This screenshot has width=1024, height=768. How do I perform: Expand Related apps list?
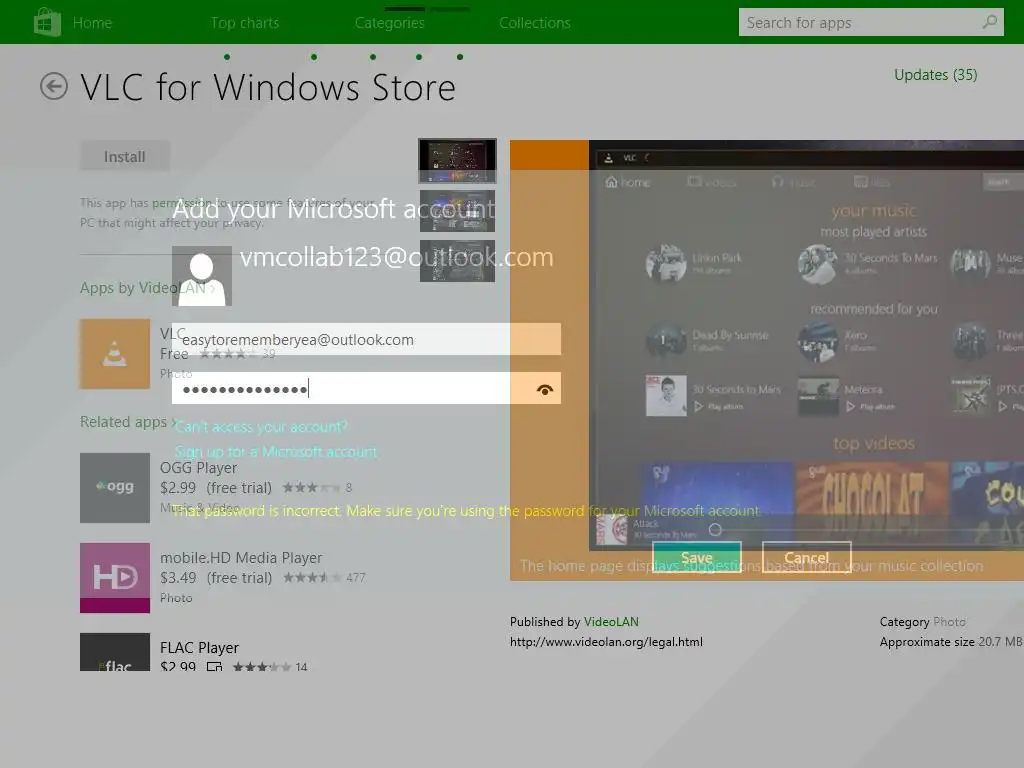coord(128,422)
